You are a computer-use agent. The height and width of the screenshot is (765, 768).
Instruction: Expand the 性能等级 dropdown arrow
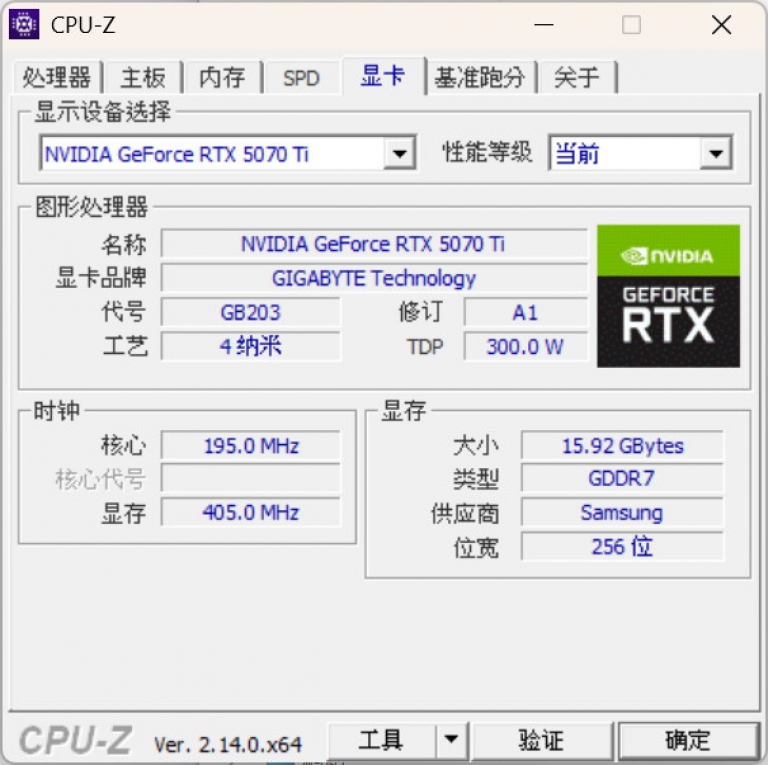pos(716,154)
